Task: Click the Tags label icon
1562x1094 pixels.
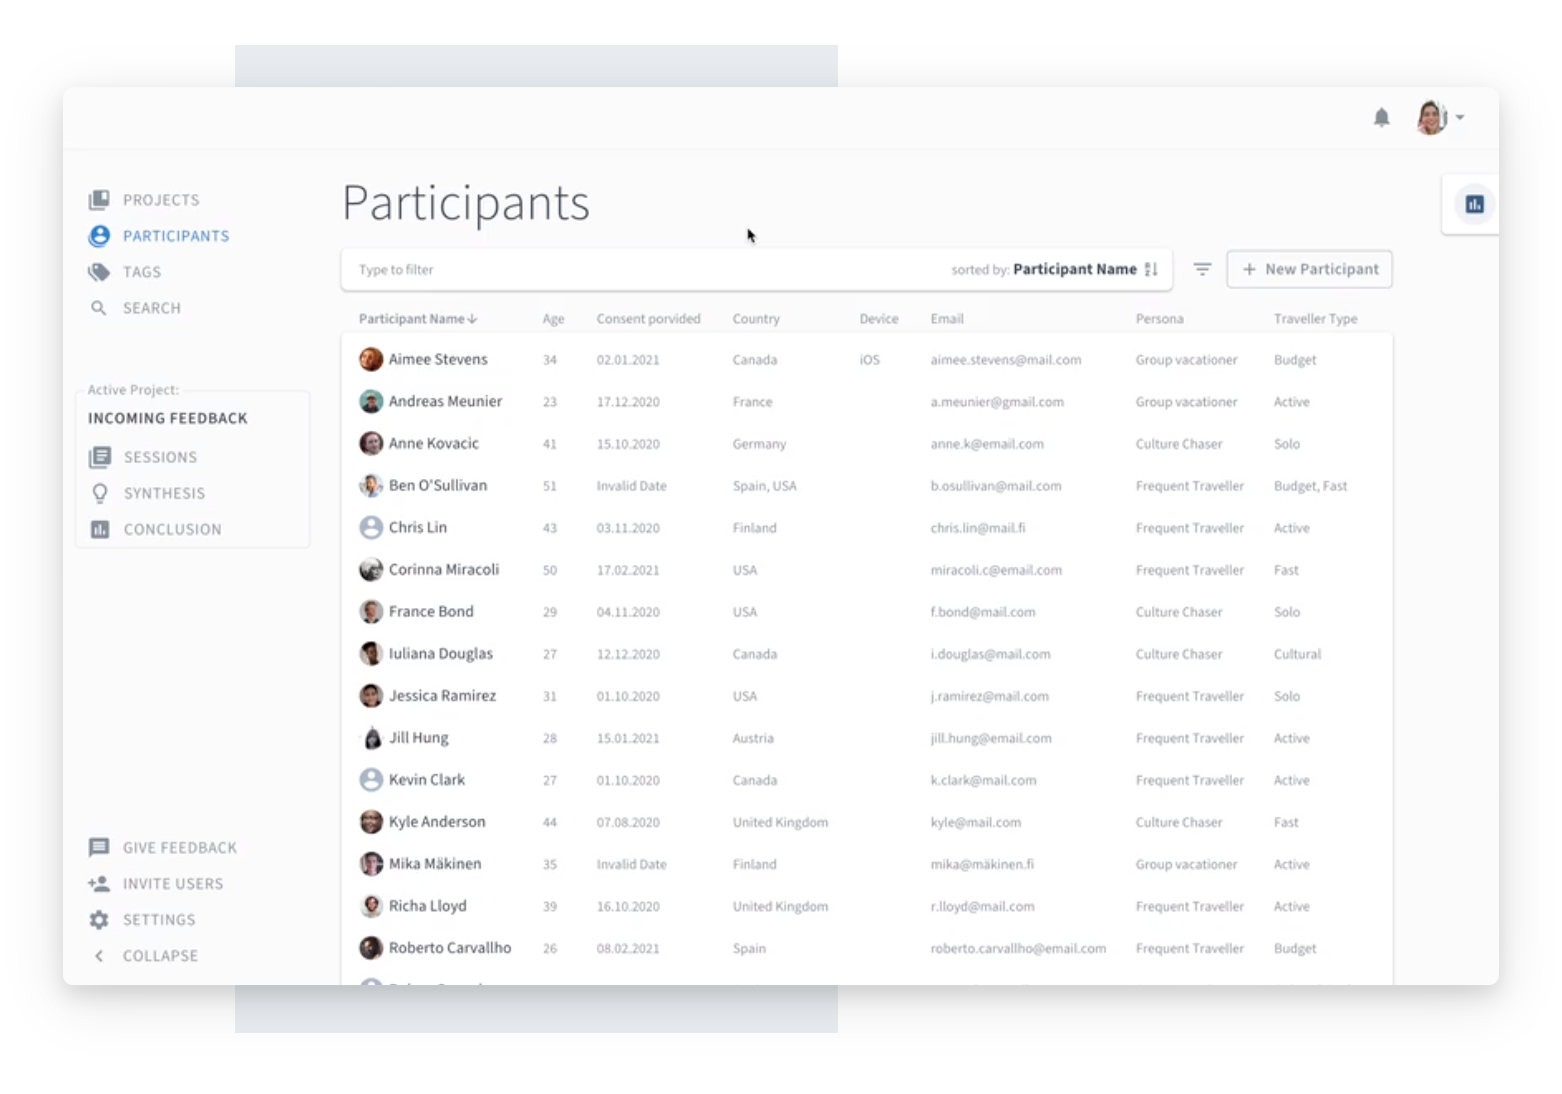Action: click(99, 272)
